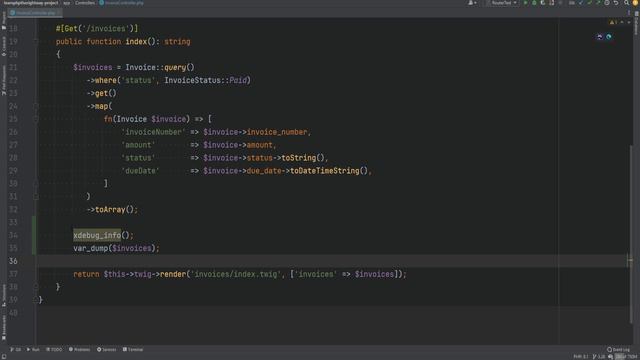640x360 pixels.
Task: Open the Problems tool window tab
Action: (79, 349)
